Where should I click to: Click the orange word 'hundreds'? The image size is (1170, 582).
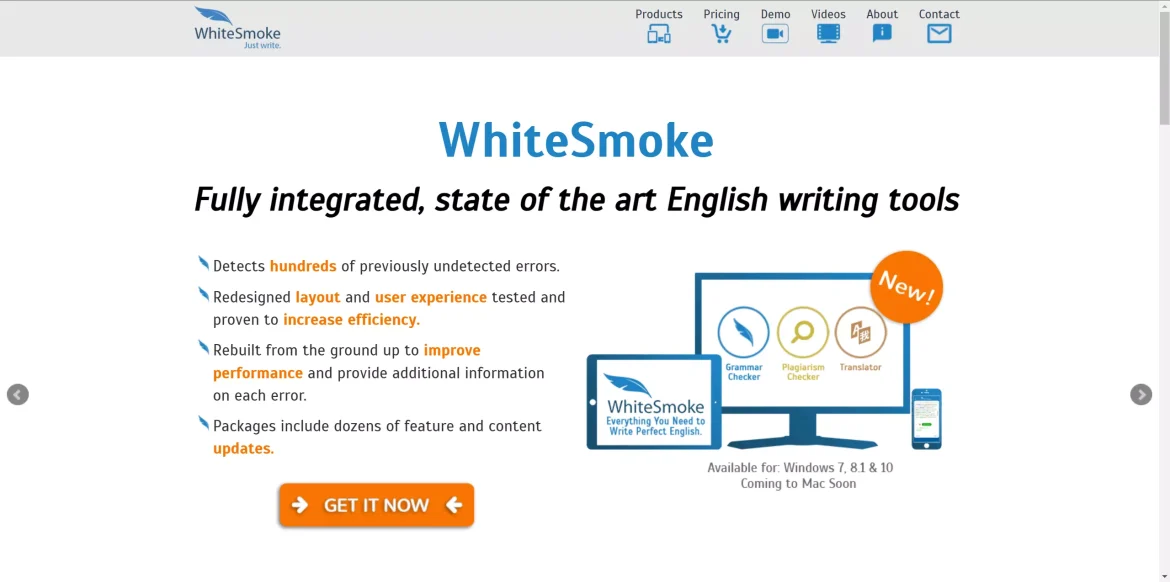[303, 266]
